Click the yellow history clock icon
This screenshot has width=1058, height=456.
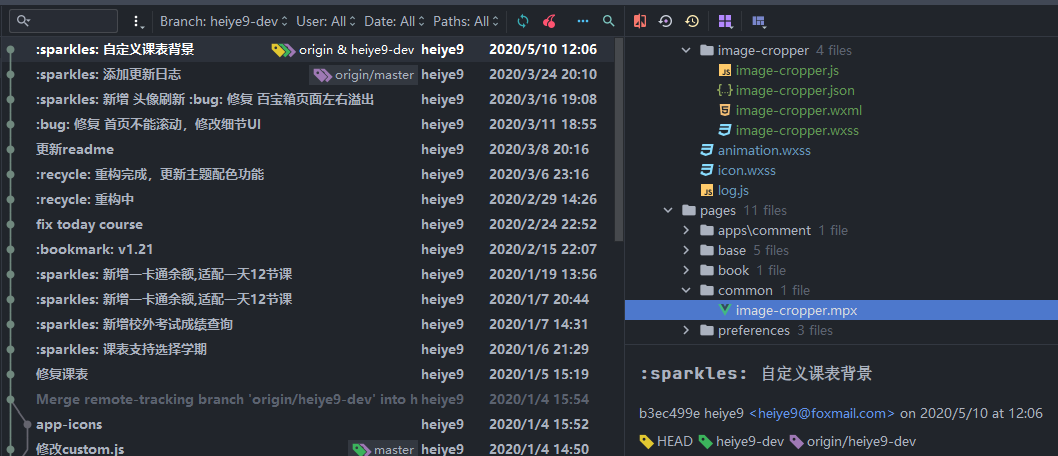pos(692,21)
